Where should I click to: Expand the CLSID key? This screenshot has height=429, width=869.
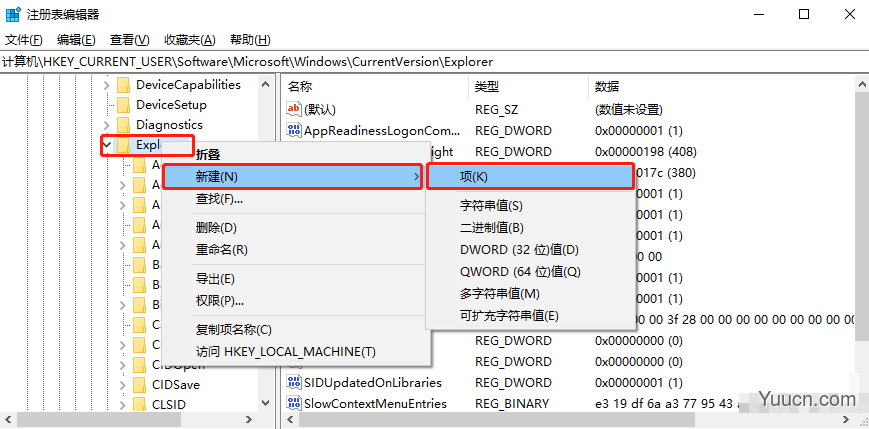point(122,404)
